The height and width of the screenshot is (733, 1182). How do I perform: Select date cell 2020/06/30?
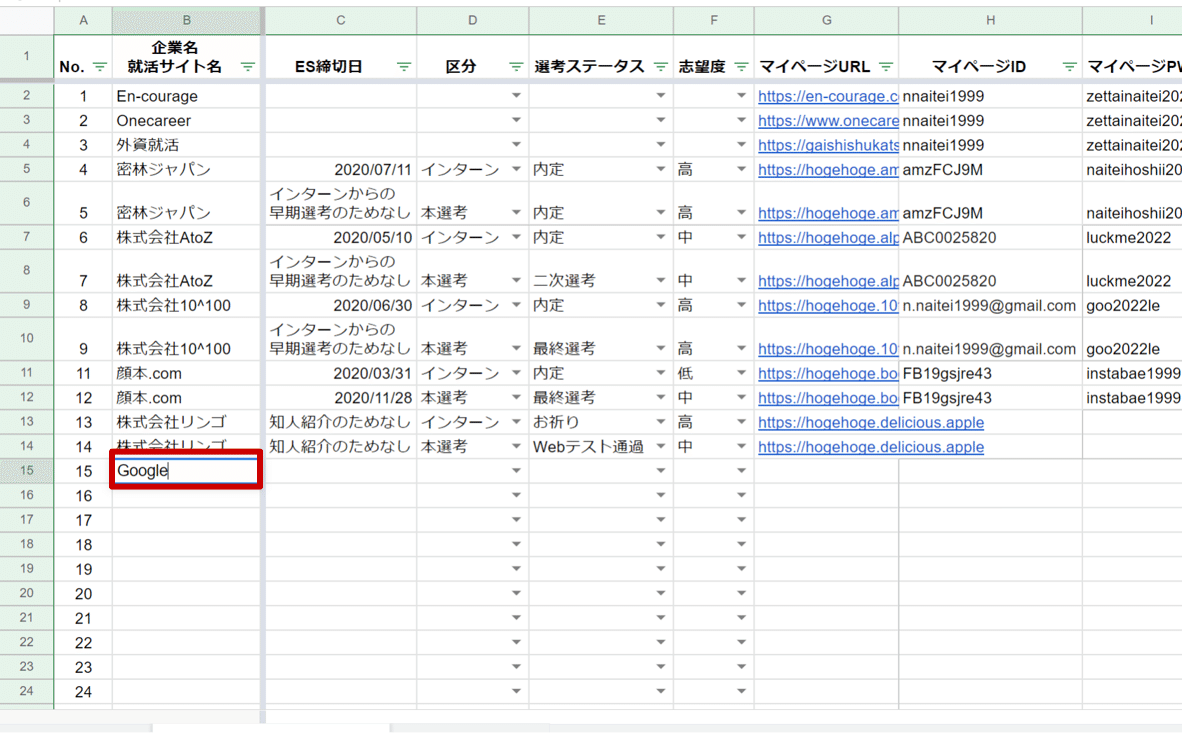point(341,305)
